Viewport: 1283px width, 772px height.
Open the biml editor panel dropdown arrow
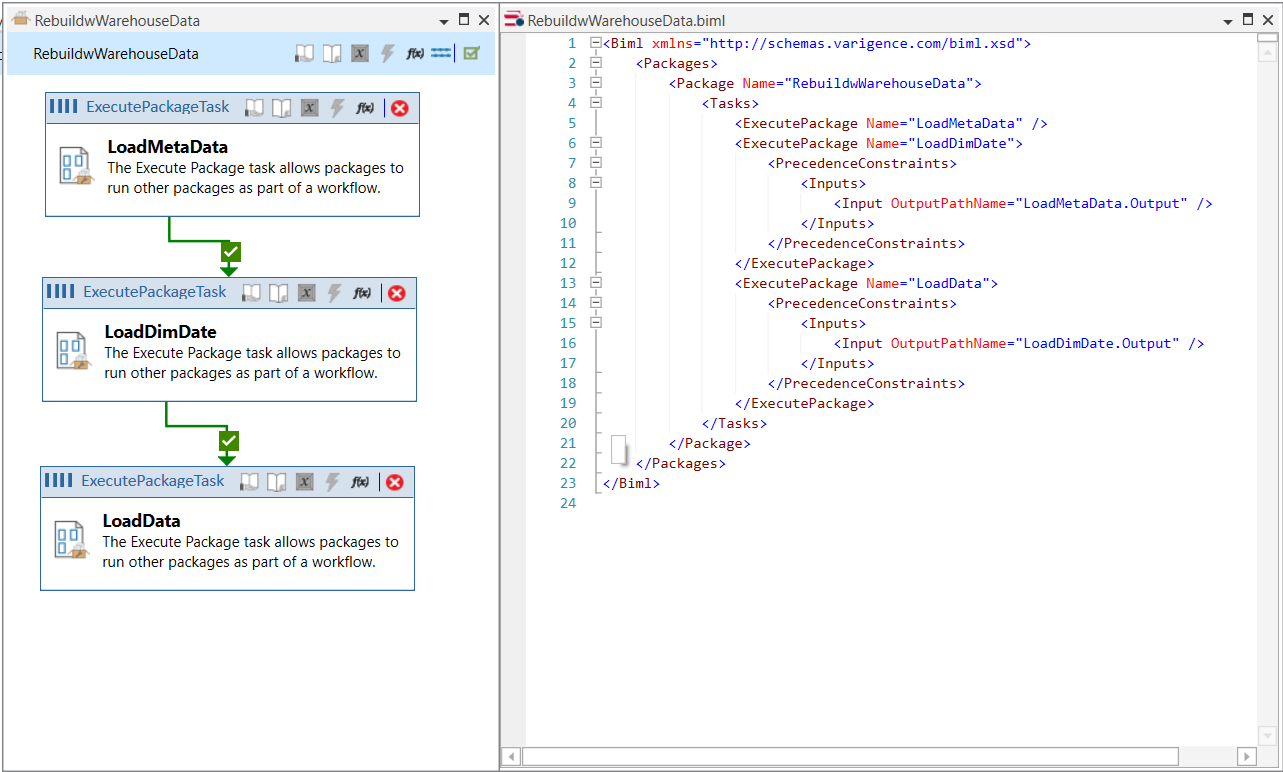[x=1228, y=19]
